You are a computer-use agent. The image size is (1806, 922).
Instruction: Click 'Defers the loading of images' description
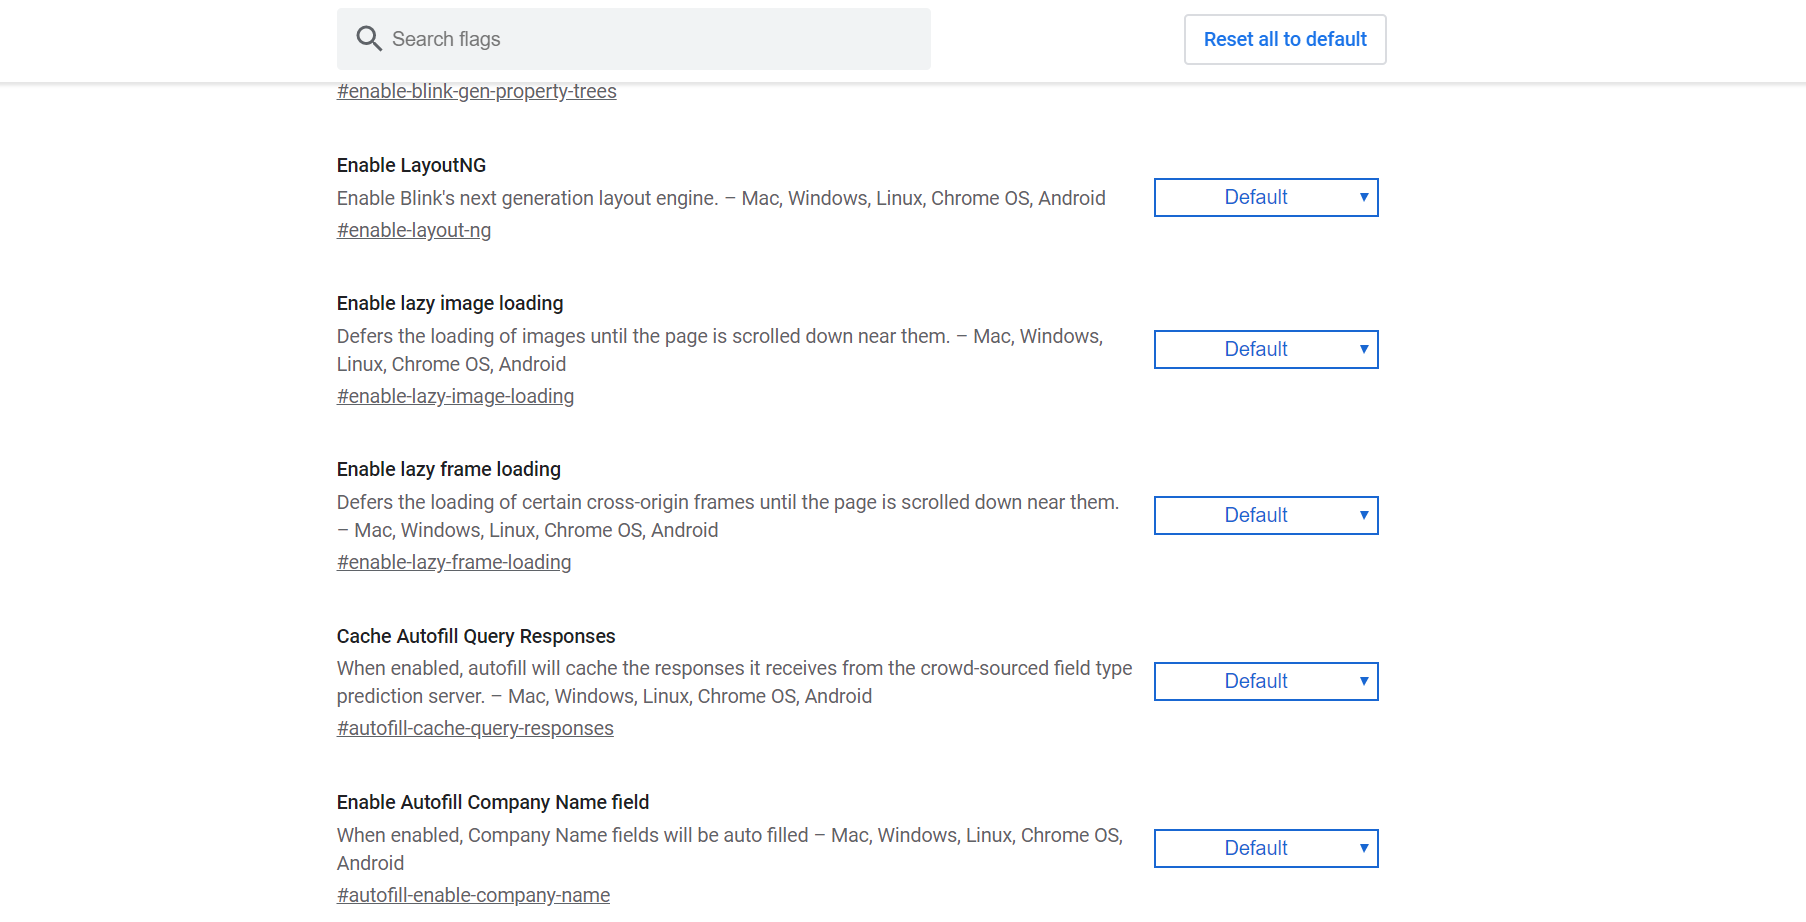point(720,350)
